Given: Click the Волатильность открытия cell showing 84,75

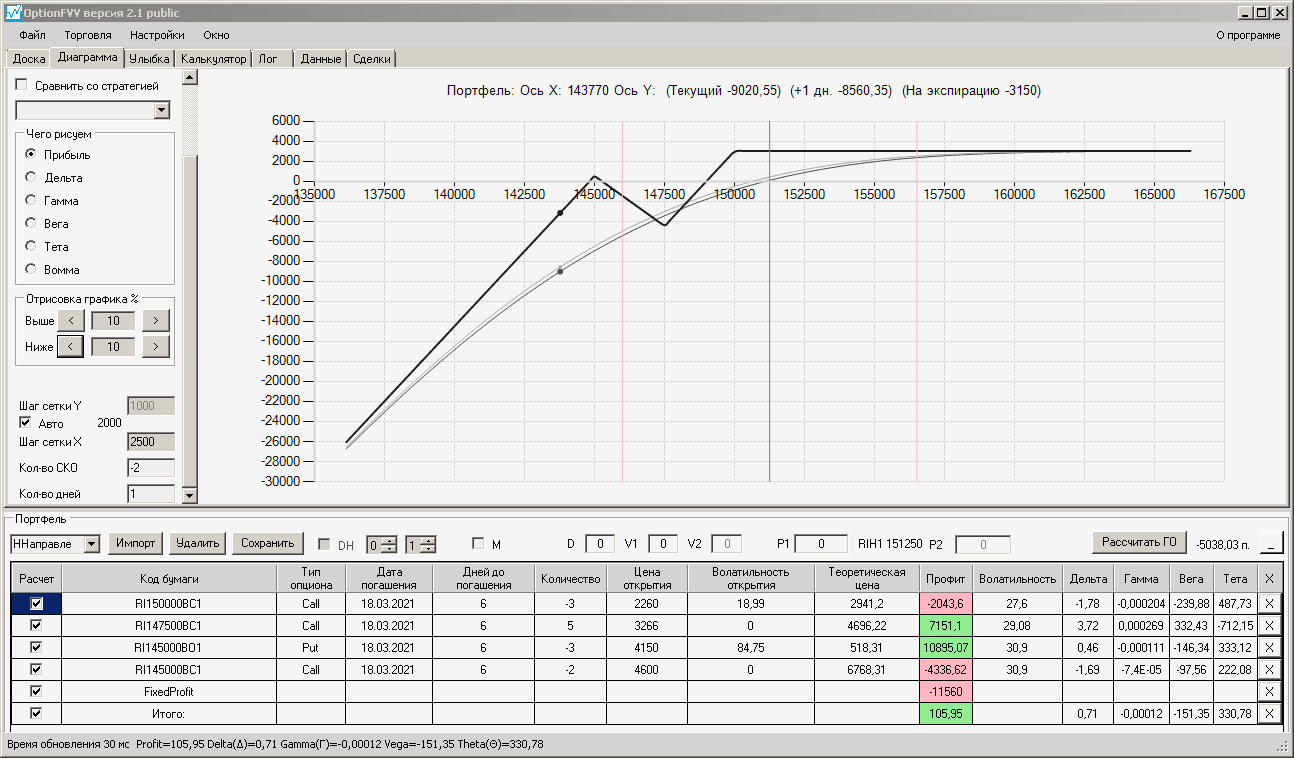Looking at the screenshot, I should coord(750,647).
